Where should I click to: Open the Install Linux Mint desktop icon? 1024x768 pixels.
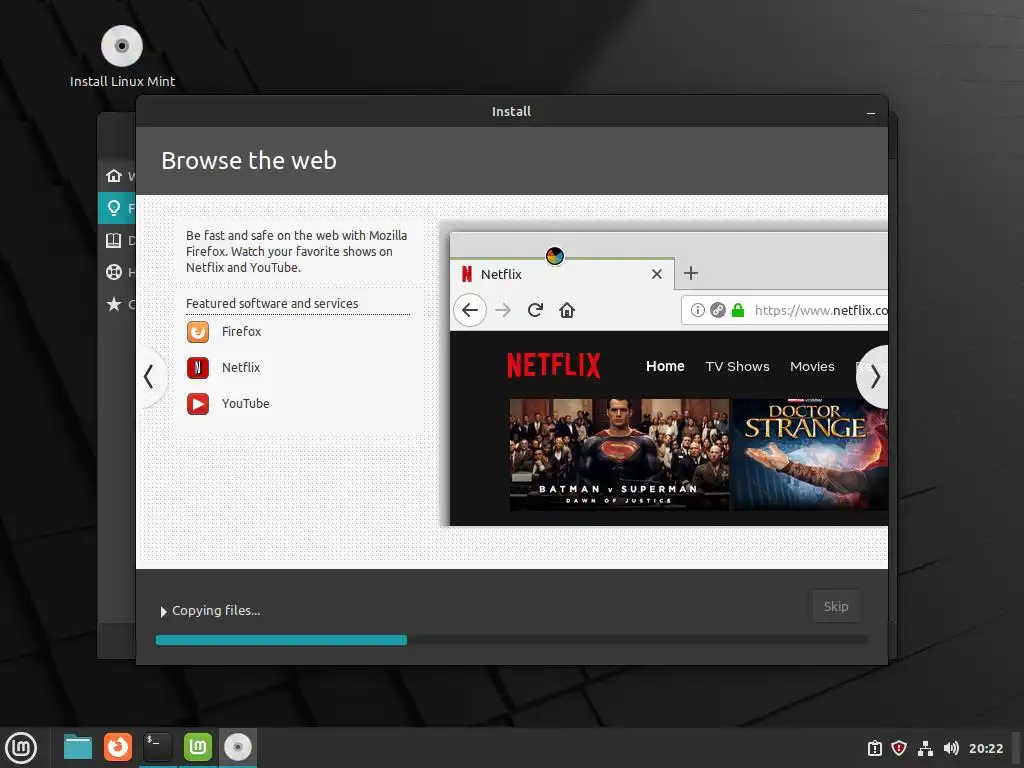pos(122,56)
